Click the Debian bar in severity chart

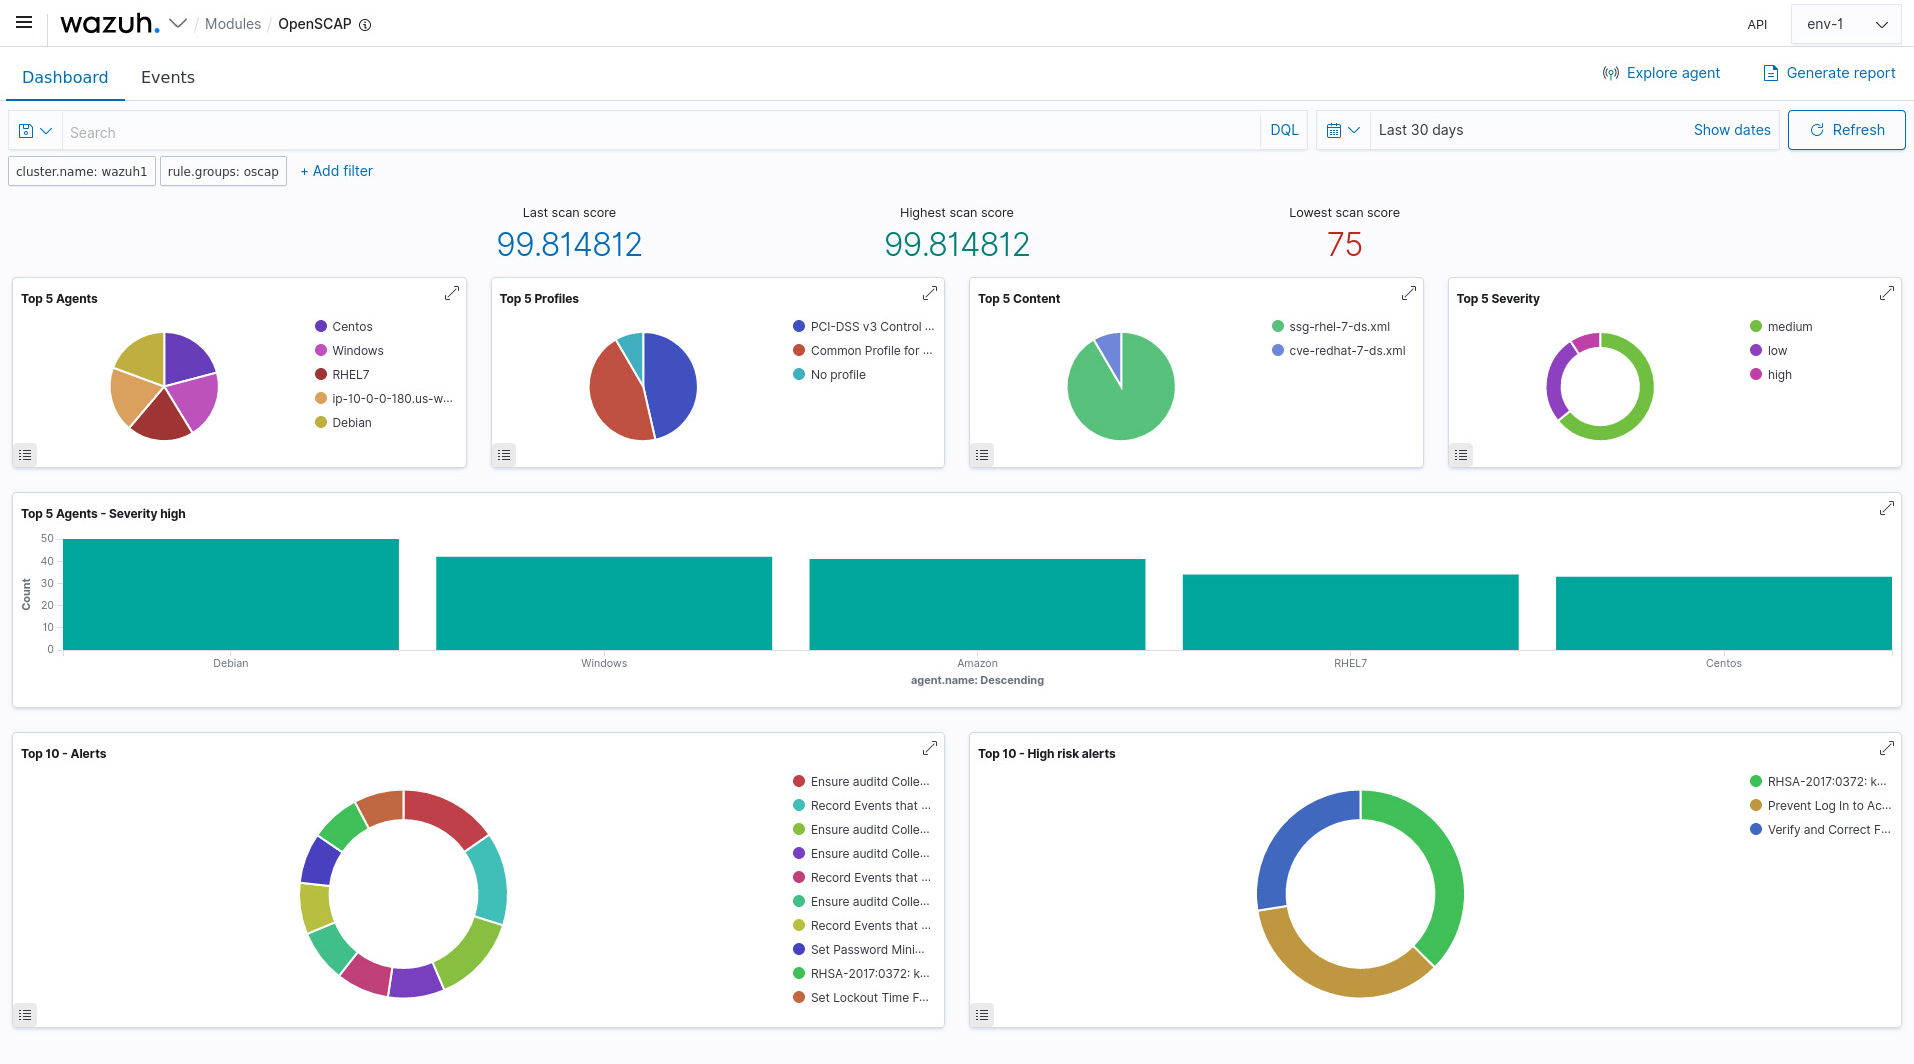click(x=231, y=595)
